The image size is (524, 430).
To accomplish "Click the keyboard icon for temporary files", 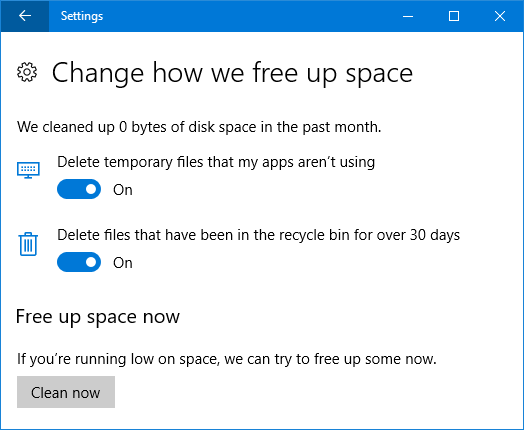I will tap(28, 170).
